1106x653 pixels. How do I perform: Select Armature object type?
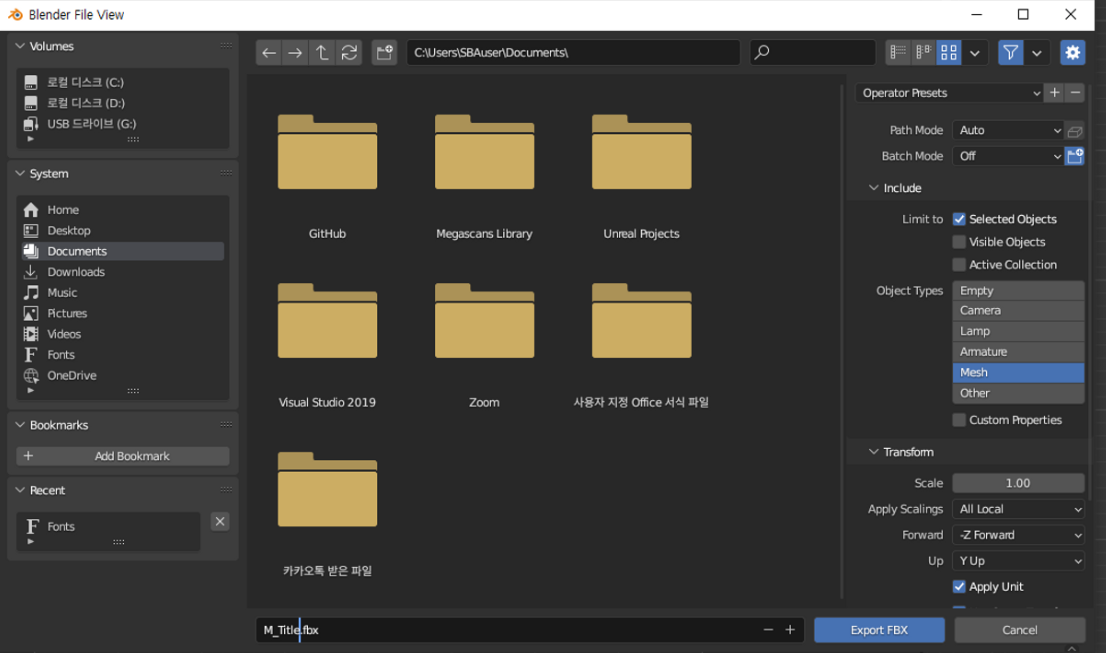[x=1019, y=352]
